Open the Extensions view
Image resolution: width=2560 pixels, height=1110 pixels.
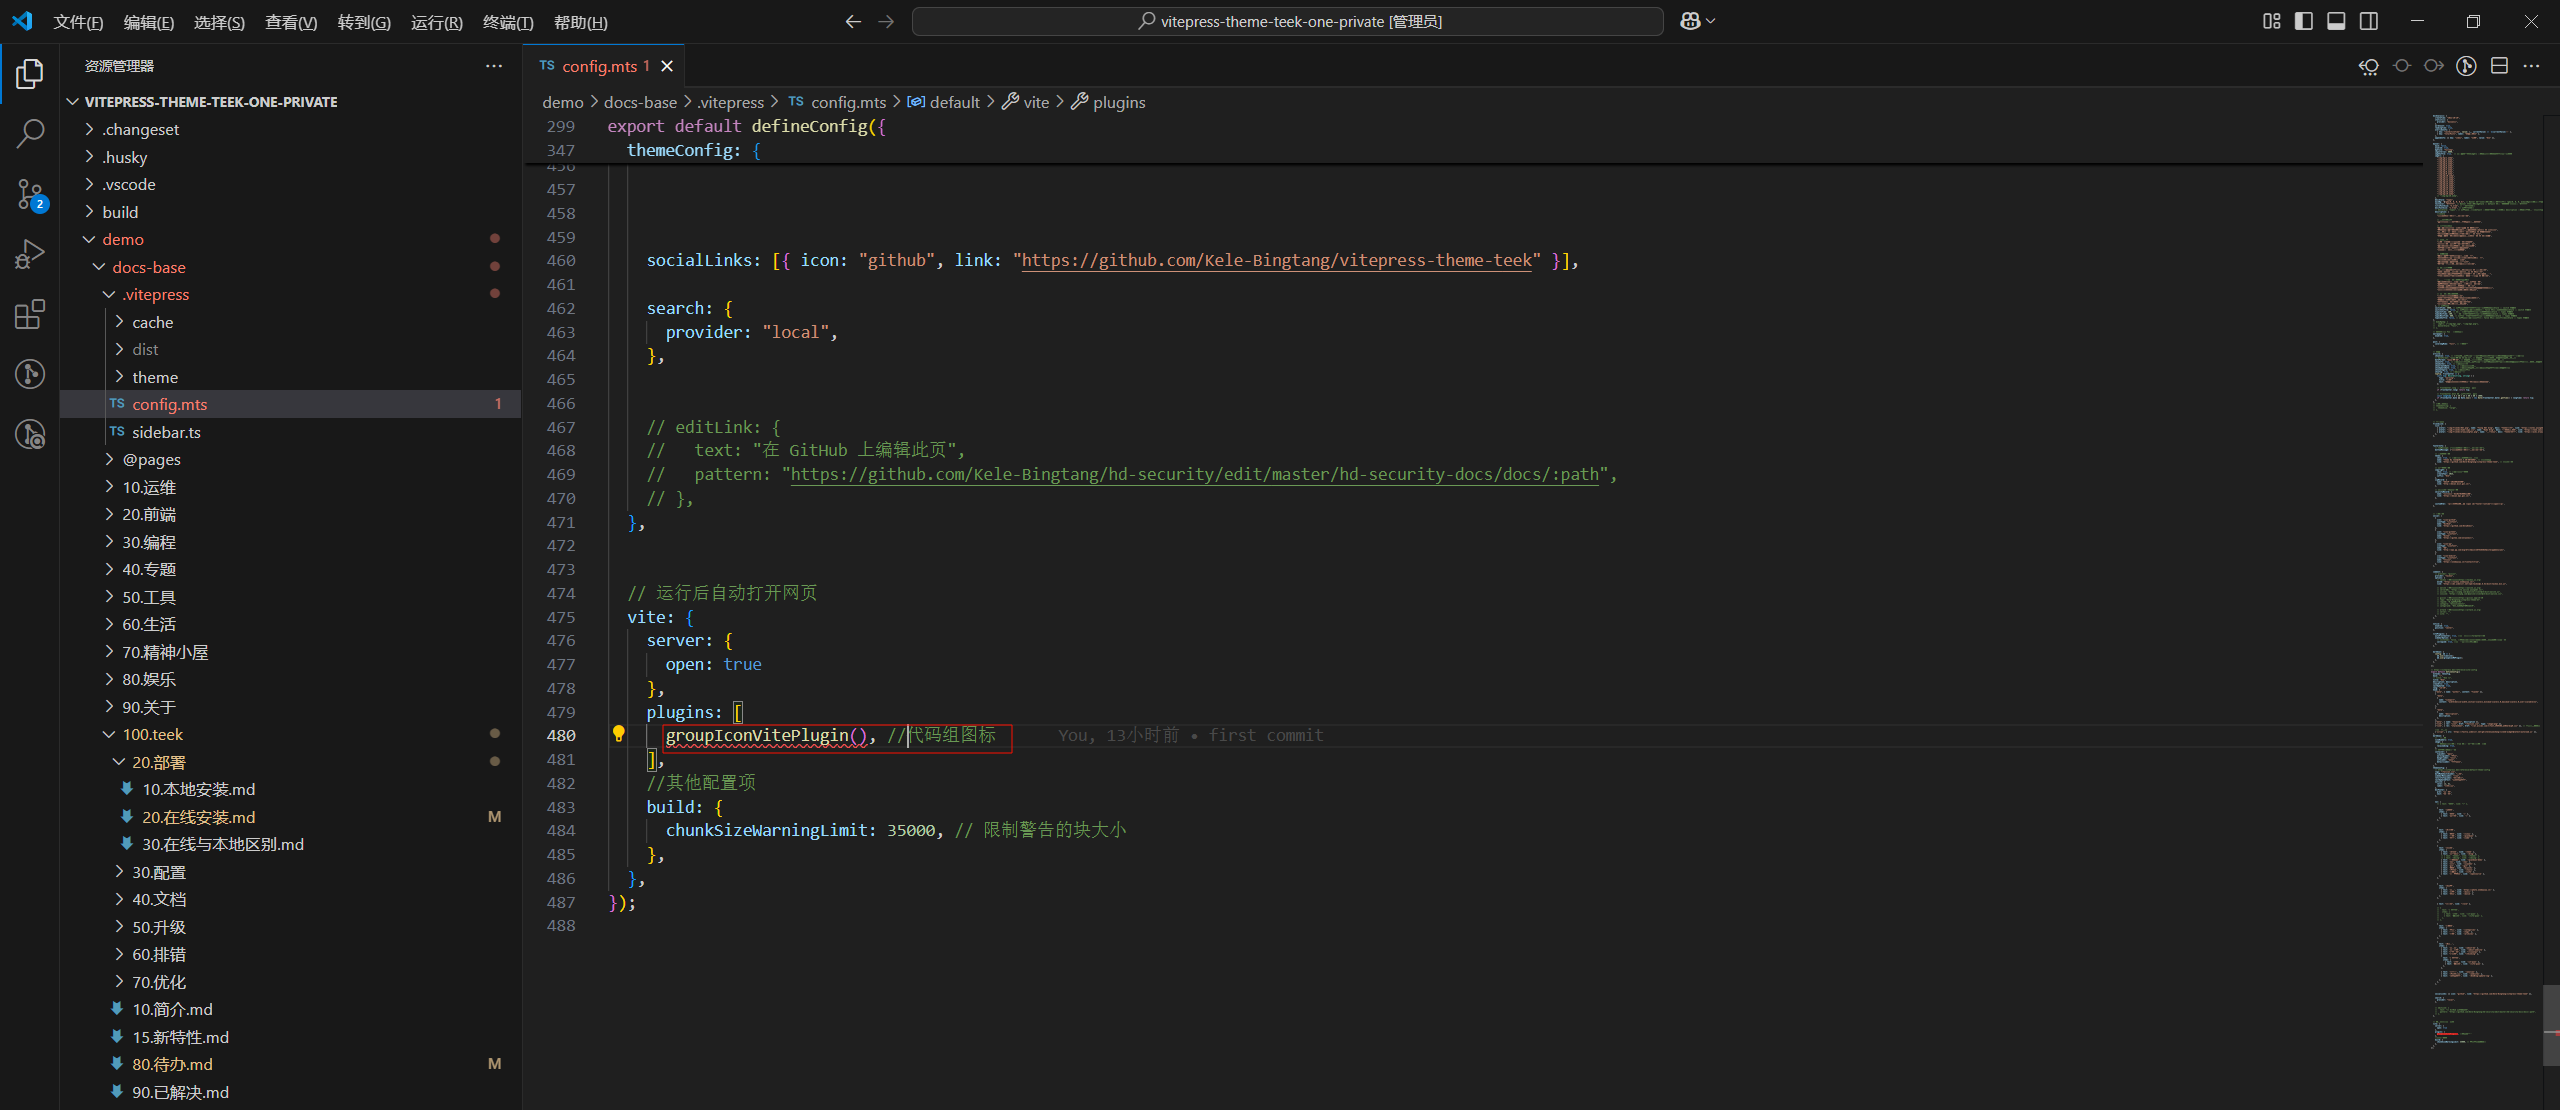30,314
